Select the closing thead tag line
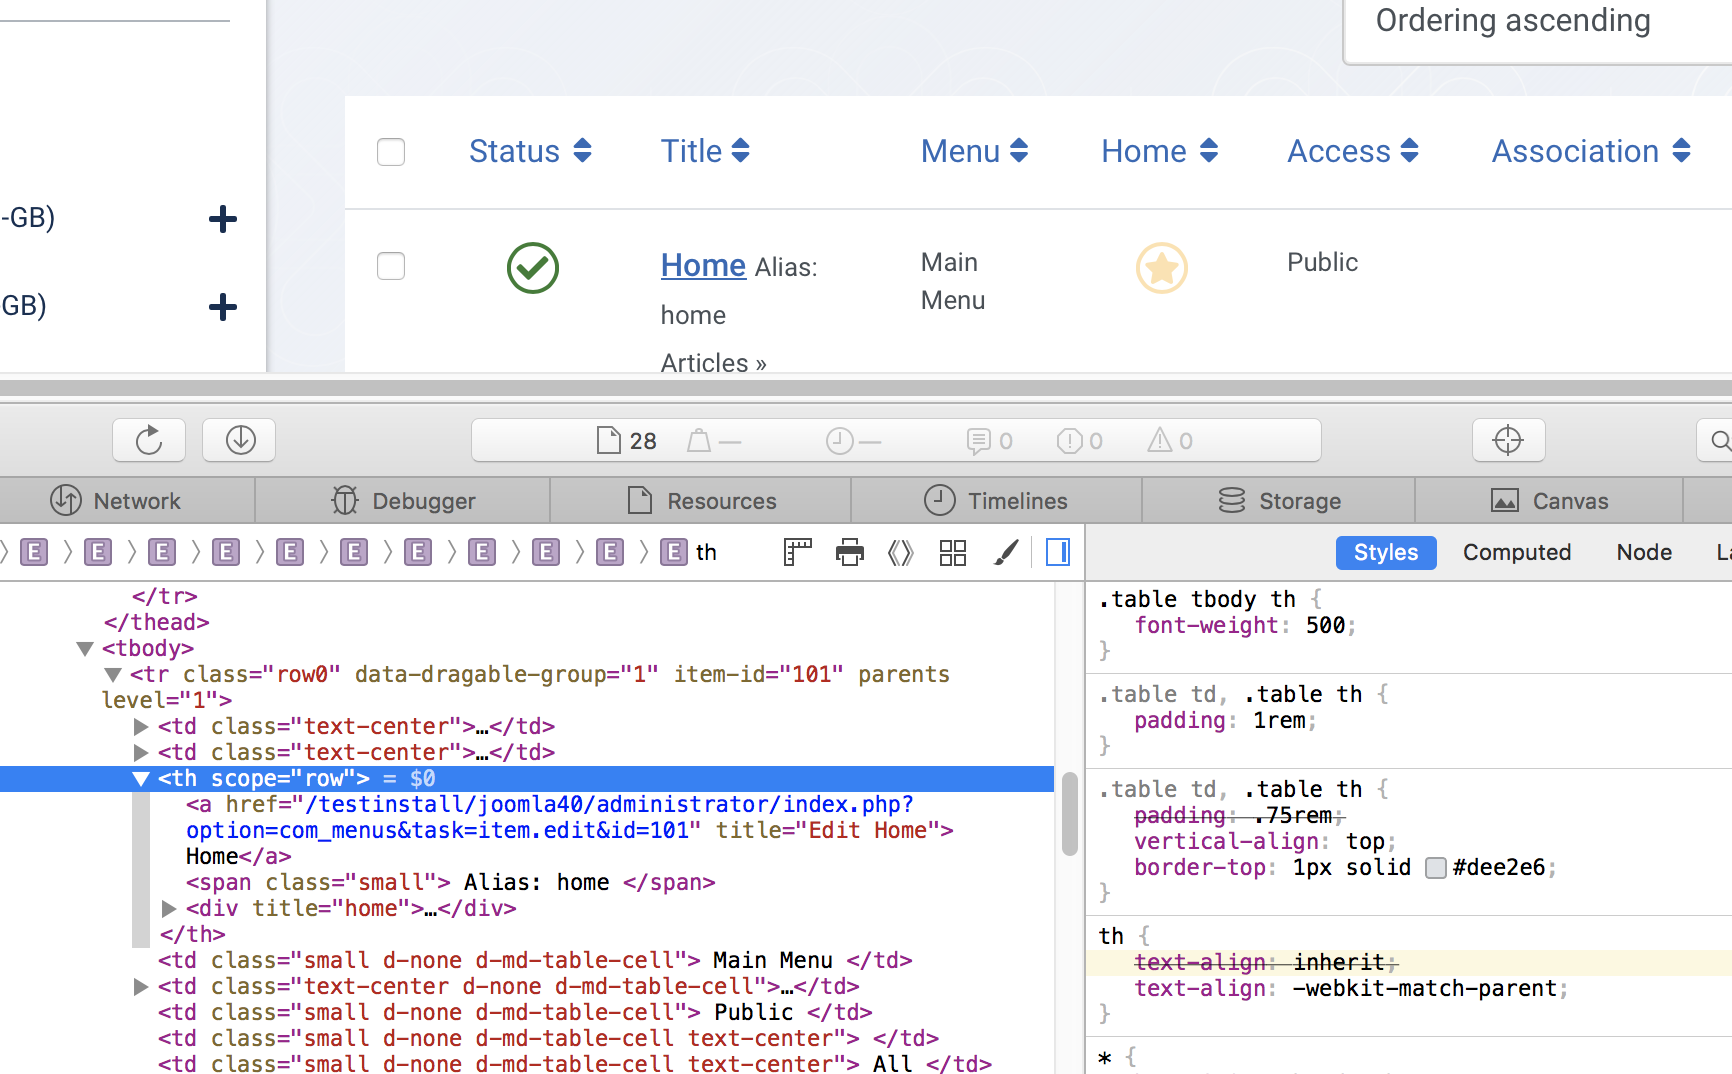 click(x=157, y=623)
